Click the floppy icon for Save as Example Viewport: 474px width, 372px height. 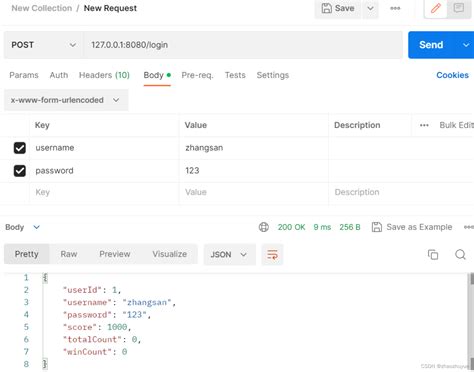[x=377, y=227]
